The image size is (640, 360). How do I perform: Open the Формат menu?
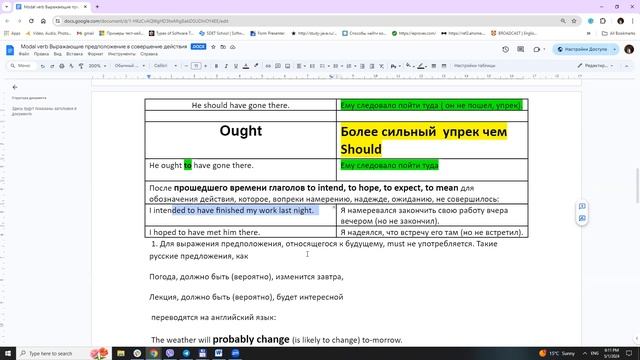(96, 54)
